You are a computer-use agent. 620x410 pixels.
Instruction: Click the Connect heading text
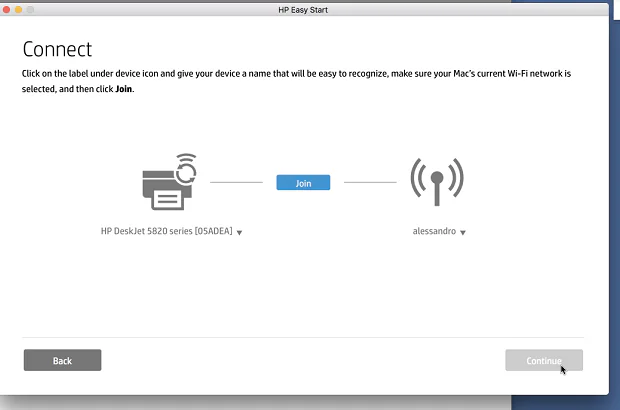point(57,49)
